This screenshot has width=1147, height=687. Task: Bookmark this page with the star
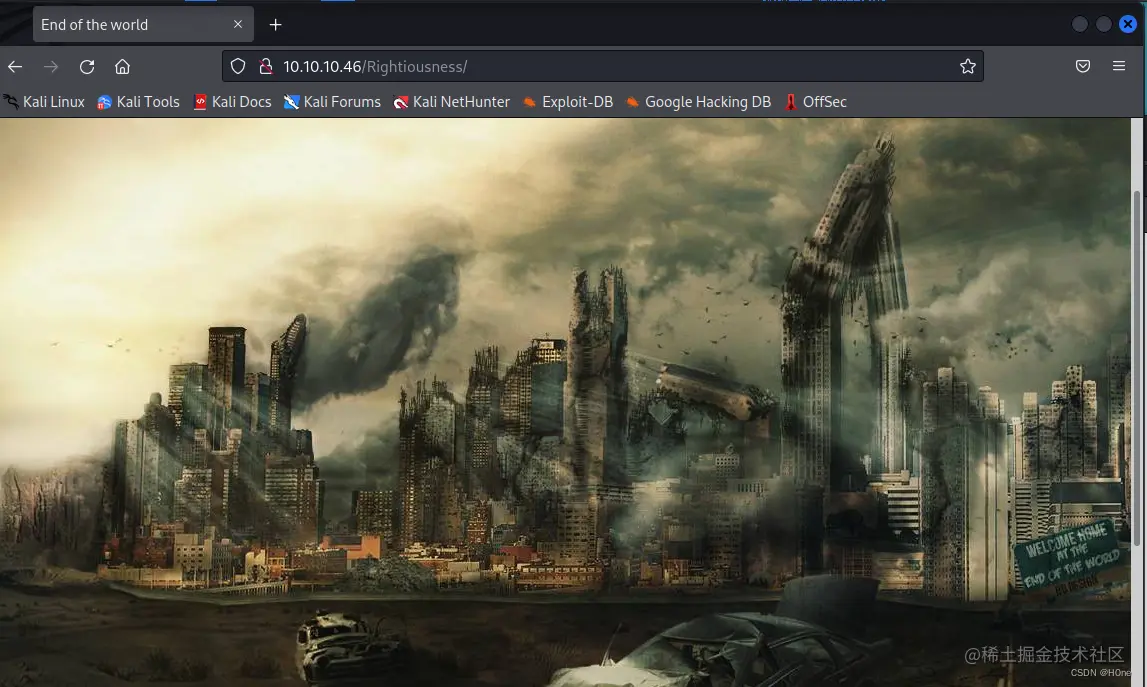coord(968,67)
